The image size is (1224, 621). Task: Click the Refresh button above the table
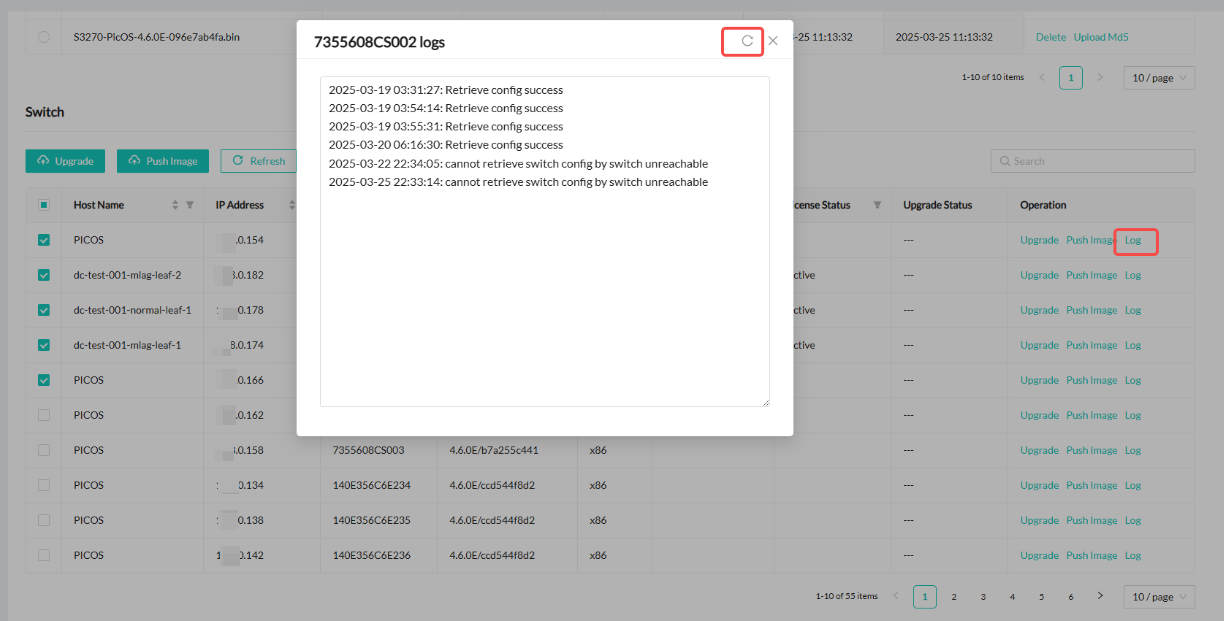258,161
